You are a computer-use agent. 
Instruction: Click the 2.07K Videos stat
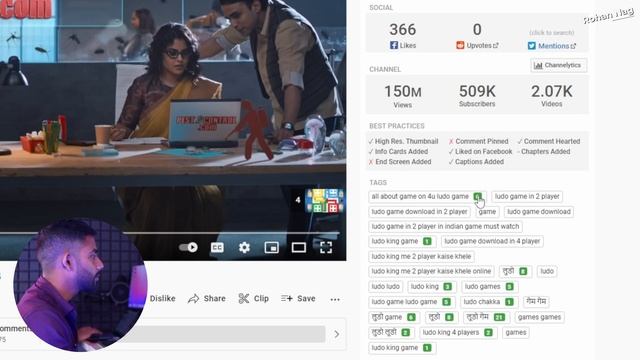pos(551,96)
